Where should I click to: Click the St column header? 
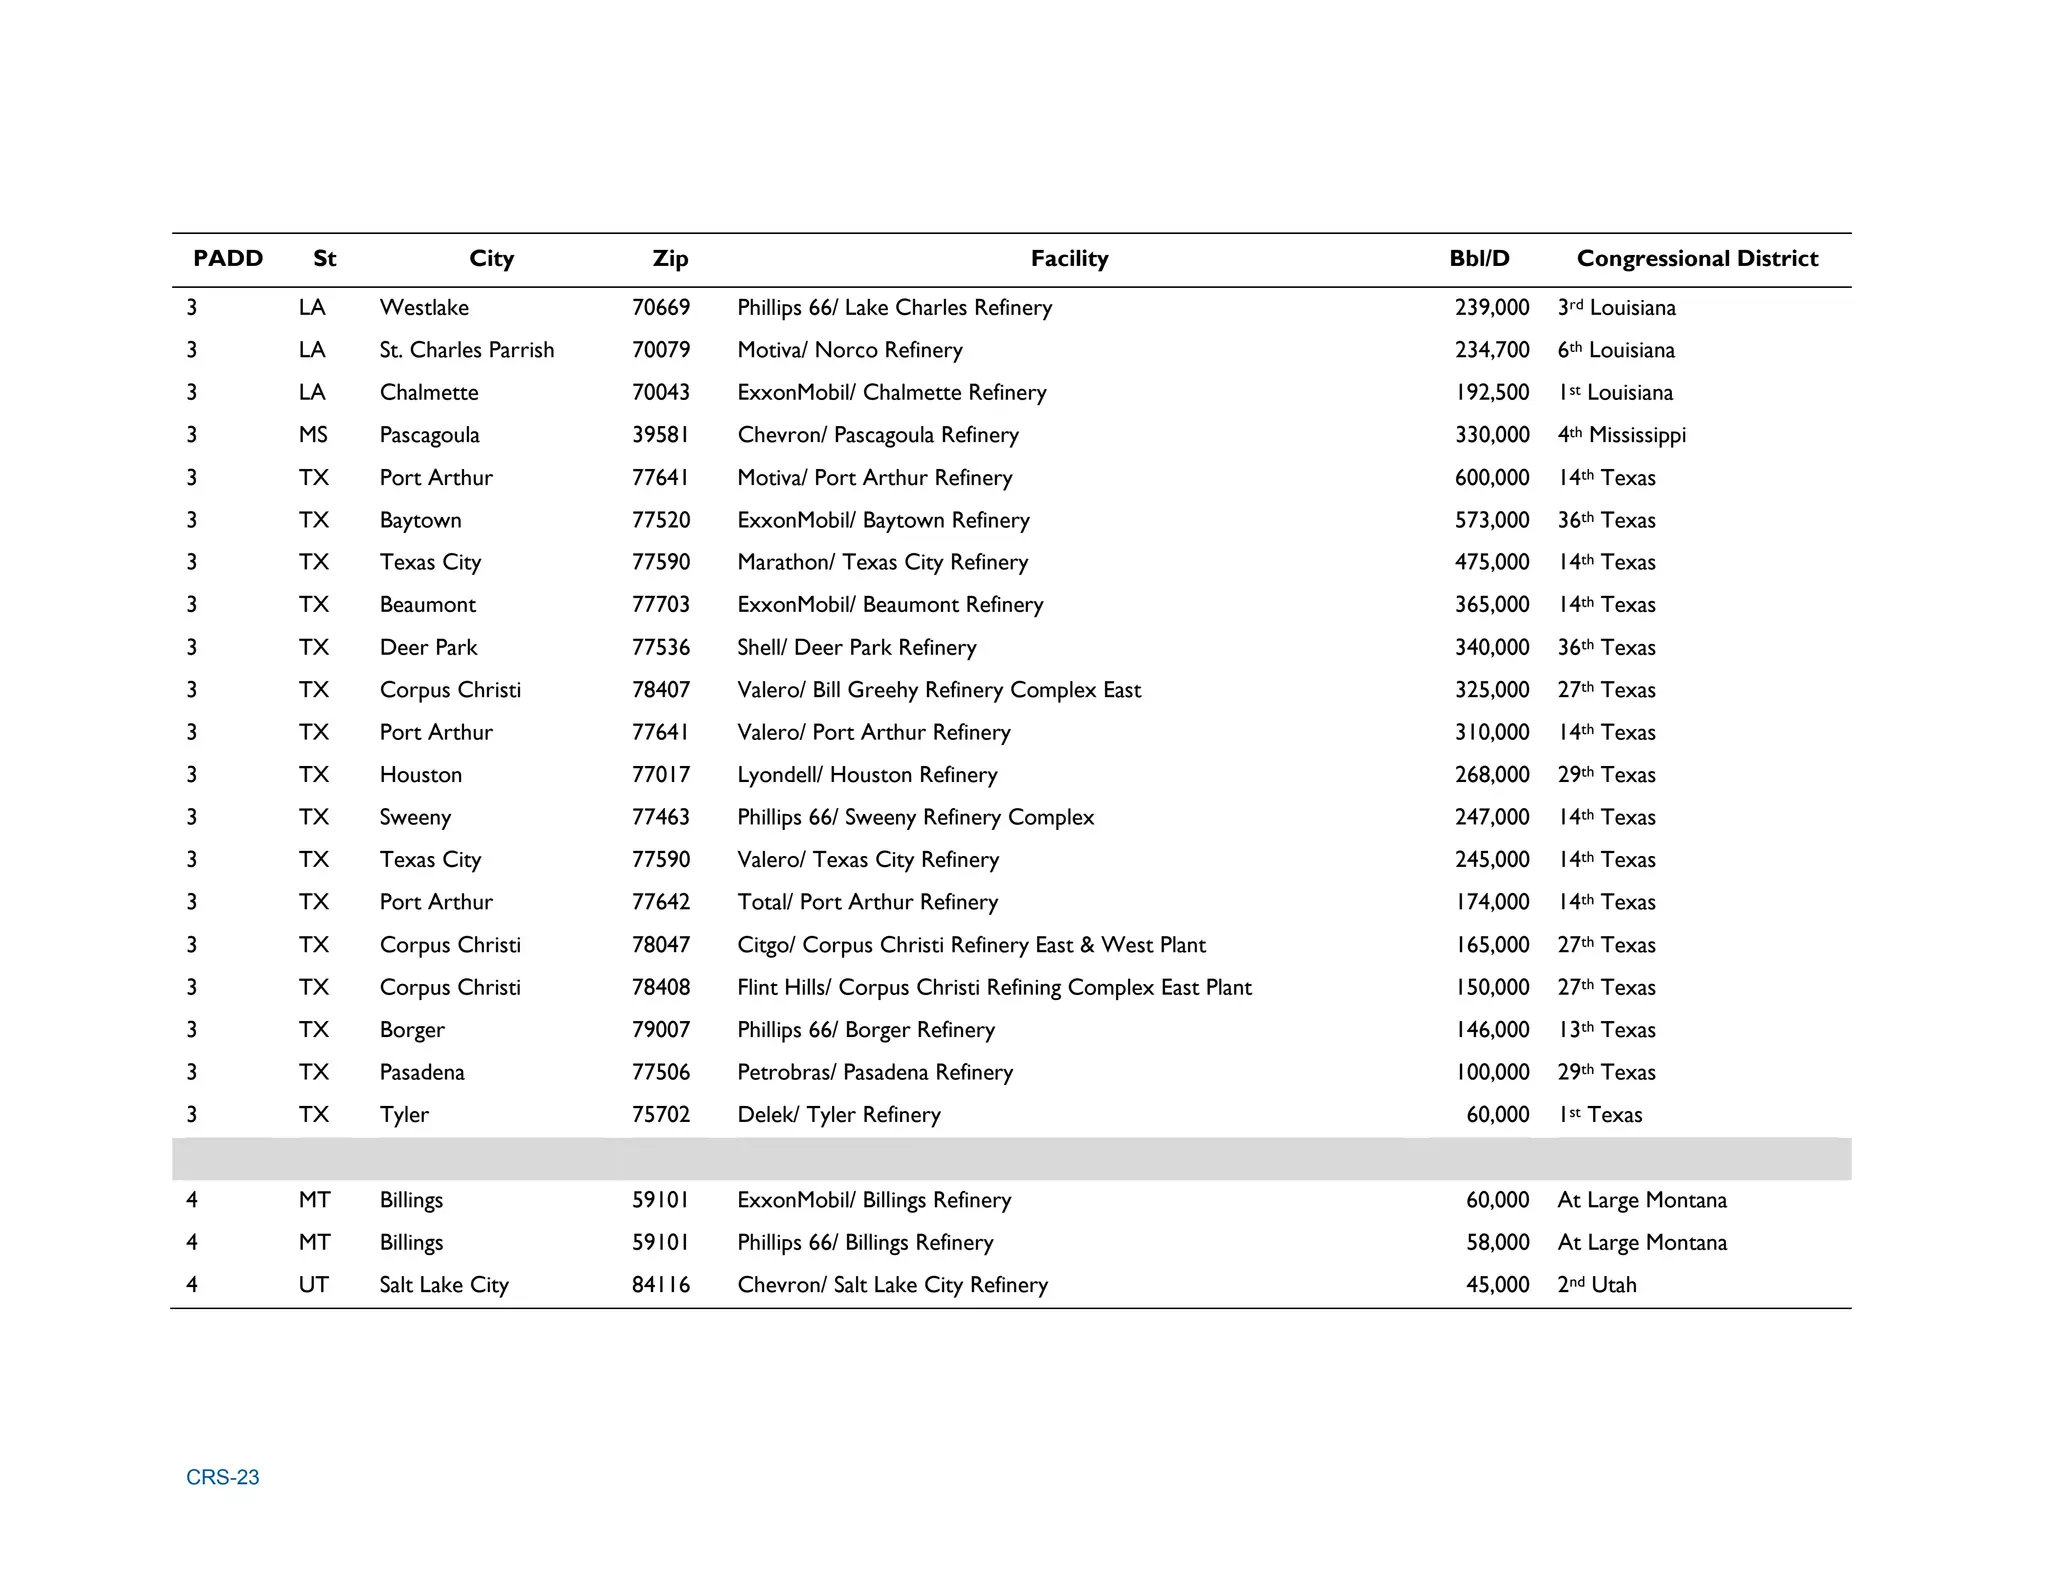pos(324,259)
